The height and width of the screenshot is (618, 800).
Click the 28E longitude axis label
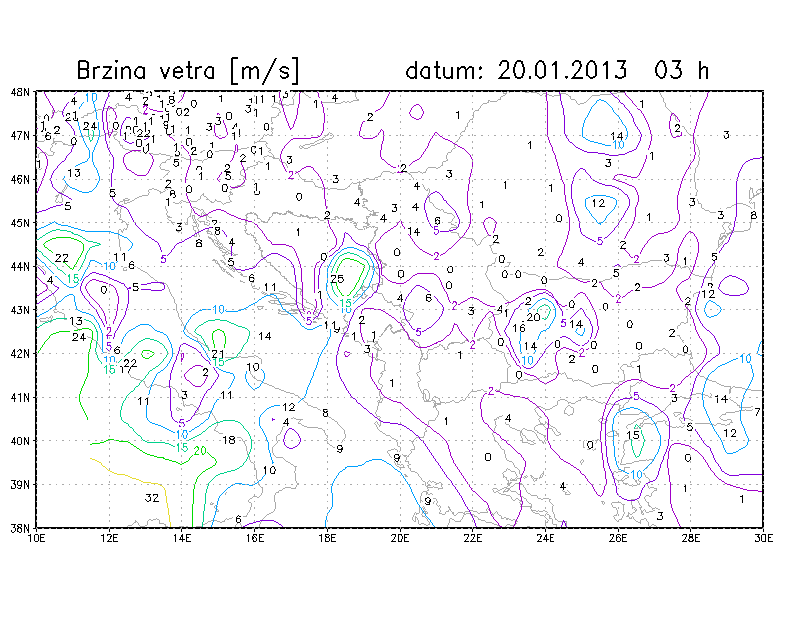[690, 538]
